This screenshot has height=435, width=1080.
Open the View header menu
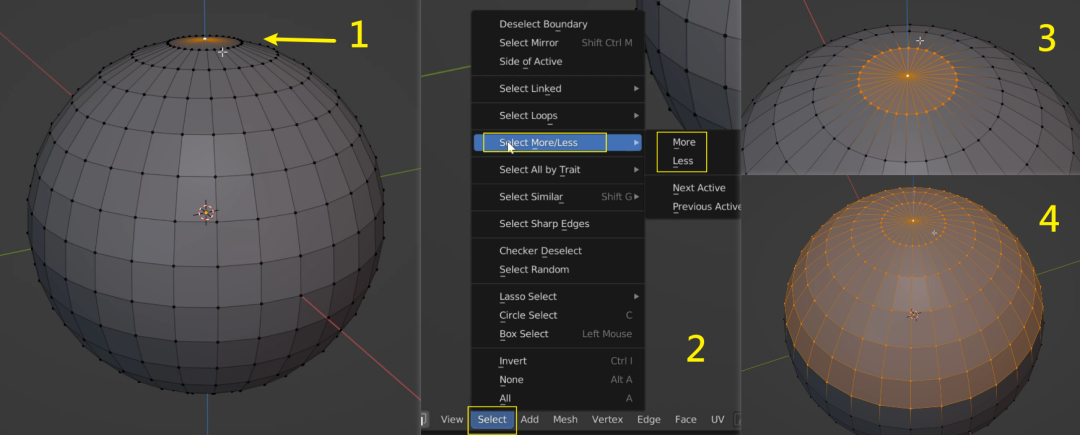point(452,419)
